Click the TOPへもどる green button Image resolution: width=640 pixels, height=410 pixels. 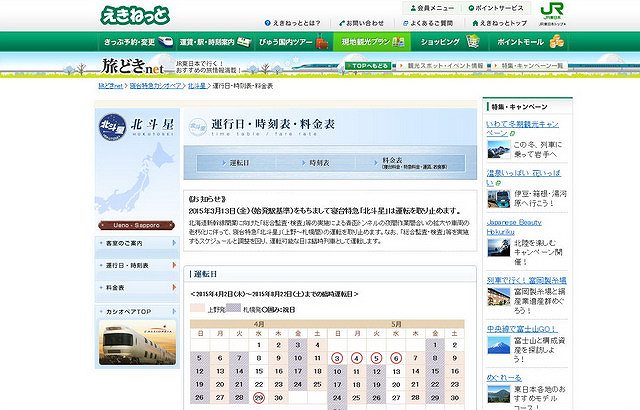(367, 66)
